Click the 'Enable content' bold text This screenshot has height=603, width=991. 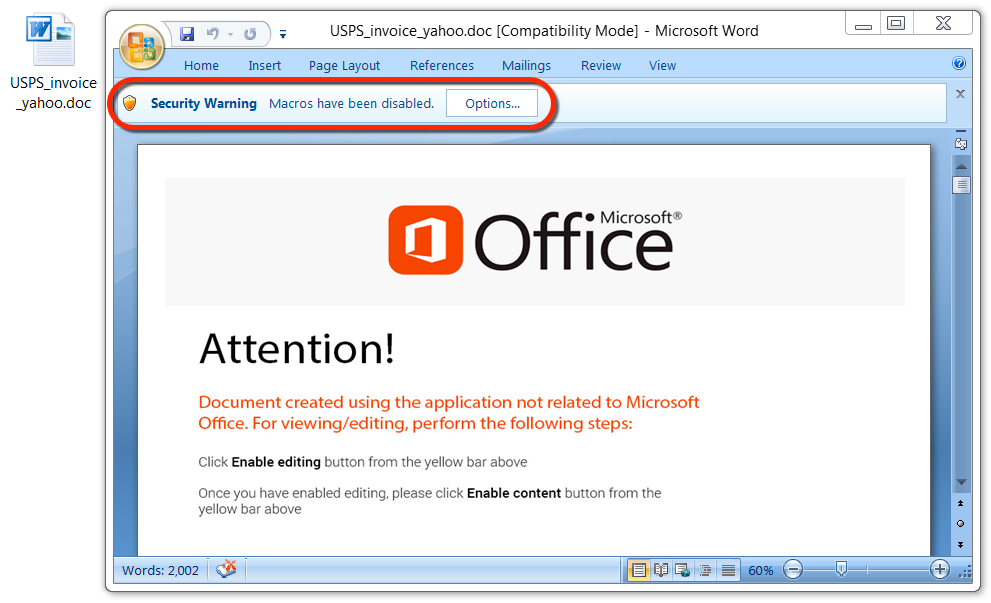pyautogui.click(x=514, y=493)
